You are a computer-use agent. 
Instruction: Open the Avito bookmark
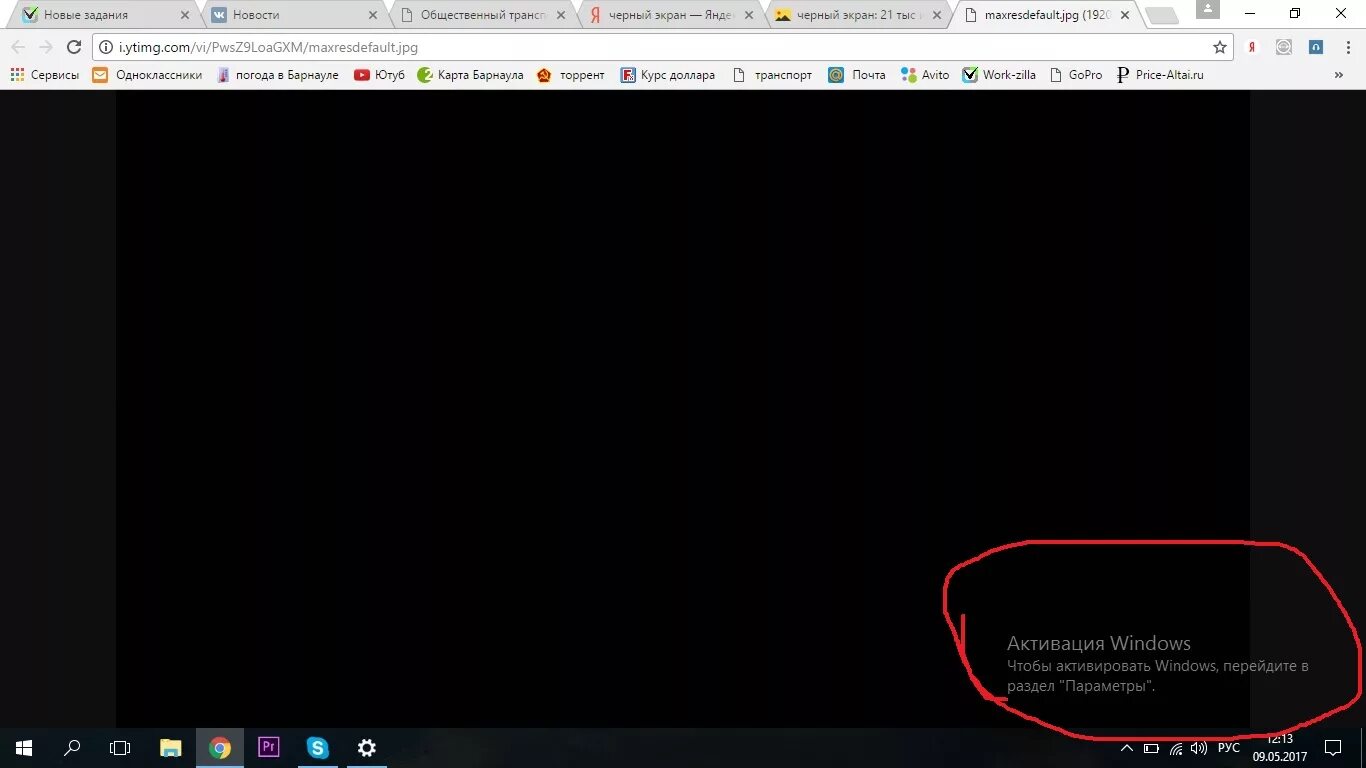925,75
